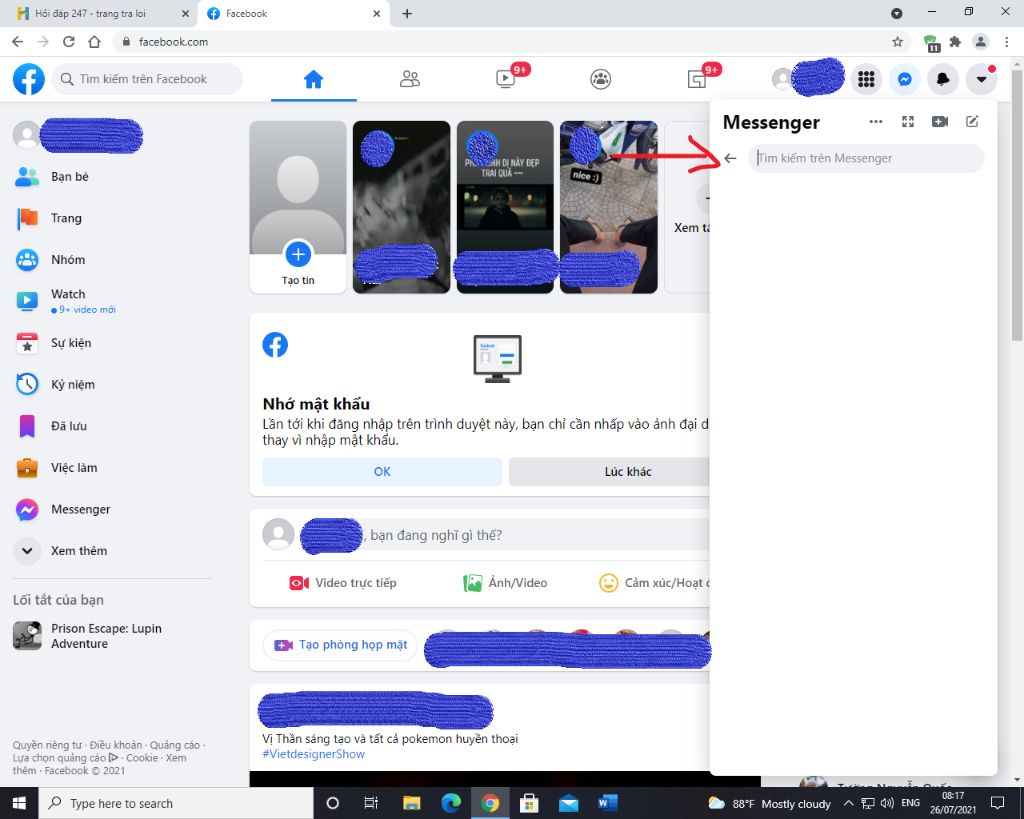Click the Tìm kiếm trên Facebook search box
The image size is (1024, 819).
click(x=148, y=79)
